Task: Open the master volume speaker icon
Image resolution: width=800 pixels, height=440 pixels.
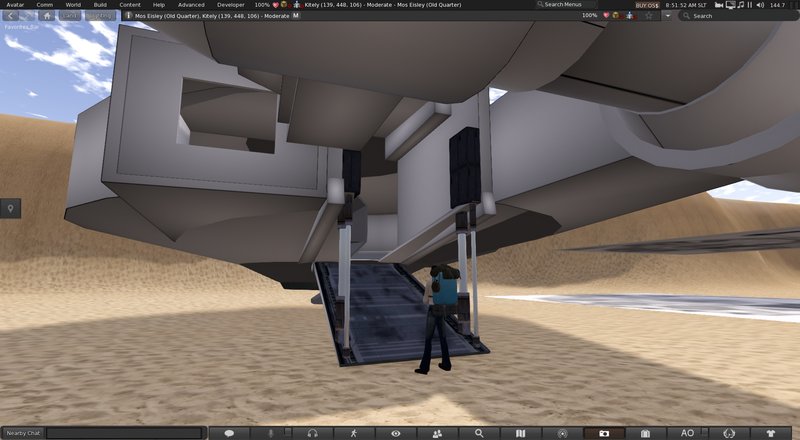Action: 760,5
